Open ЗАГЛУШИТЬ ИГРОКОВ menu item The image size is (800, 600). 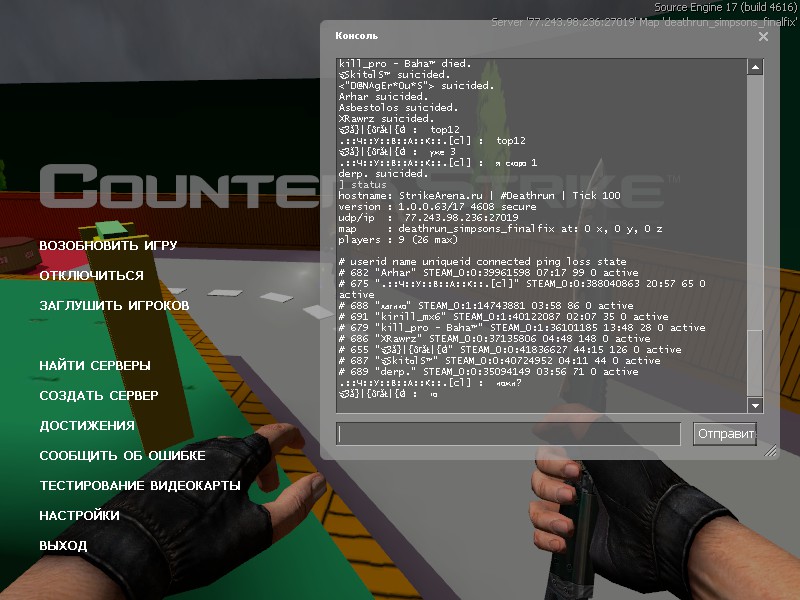114,306
